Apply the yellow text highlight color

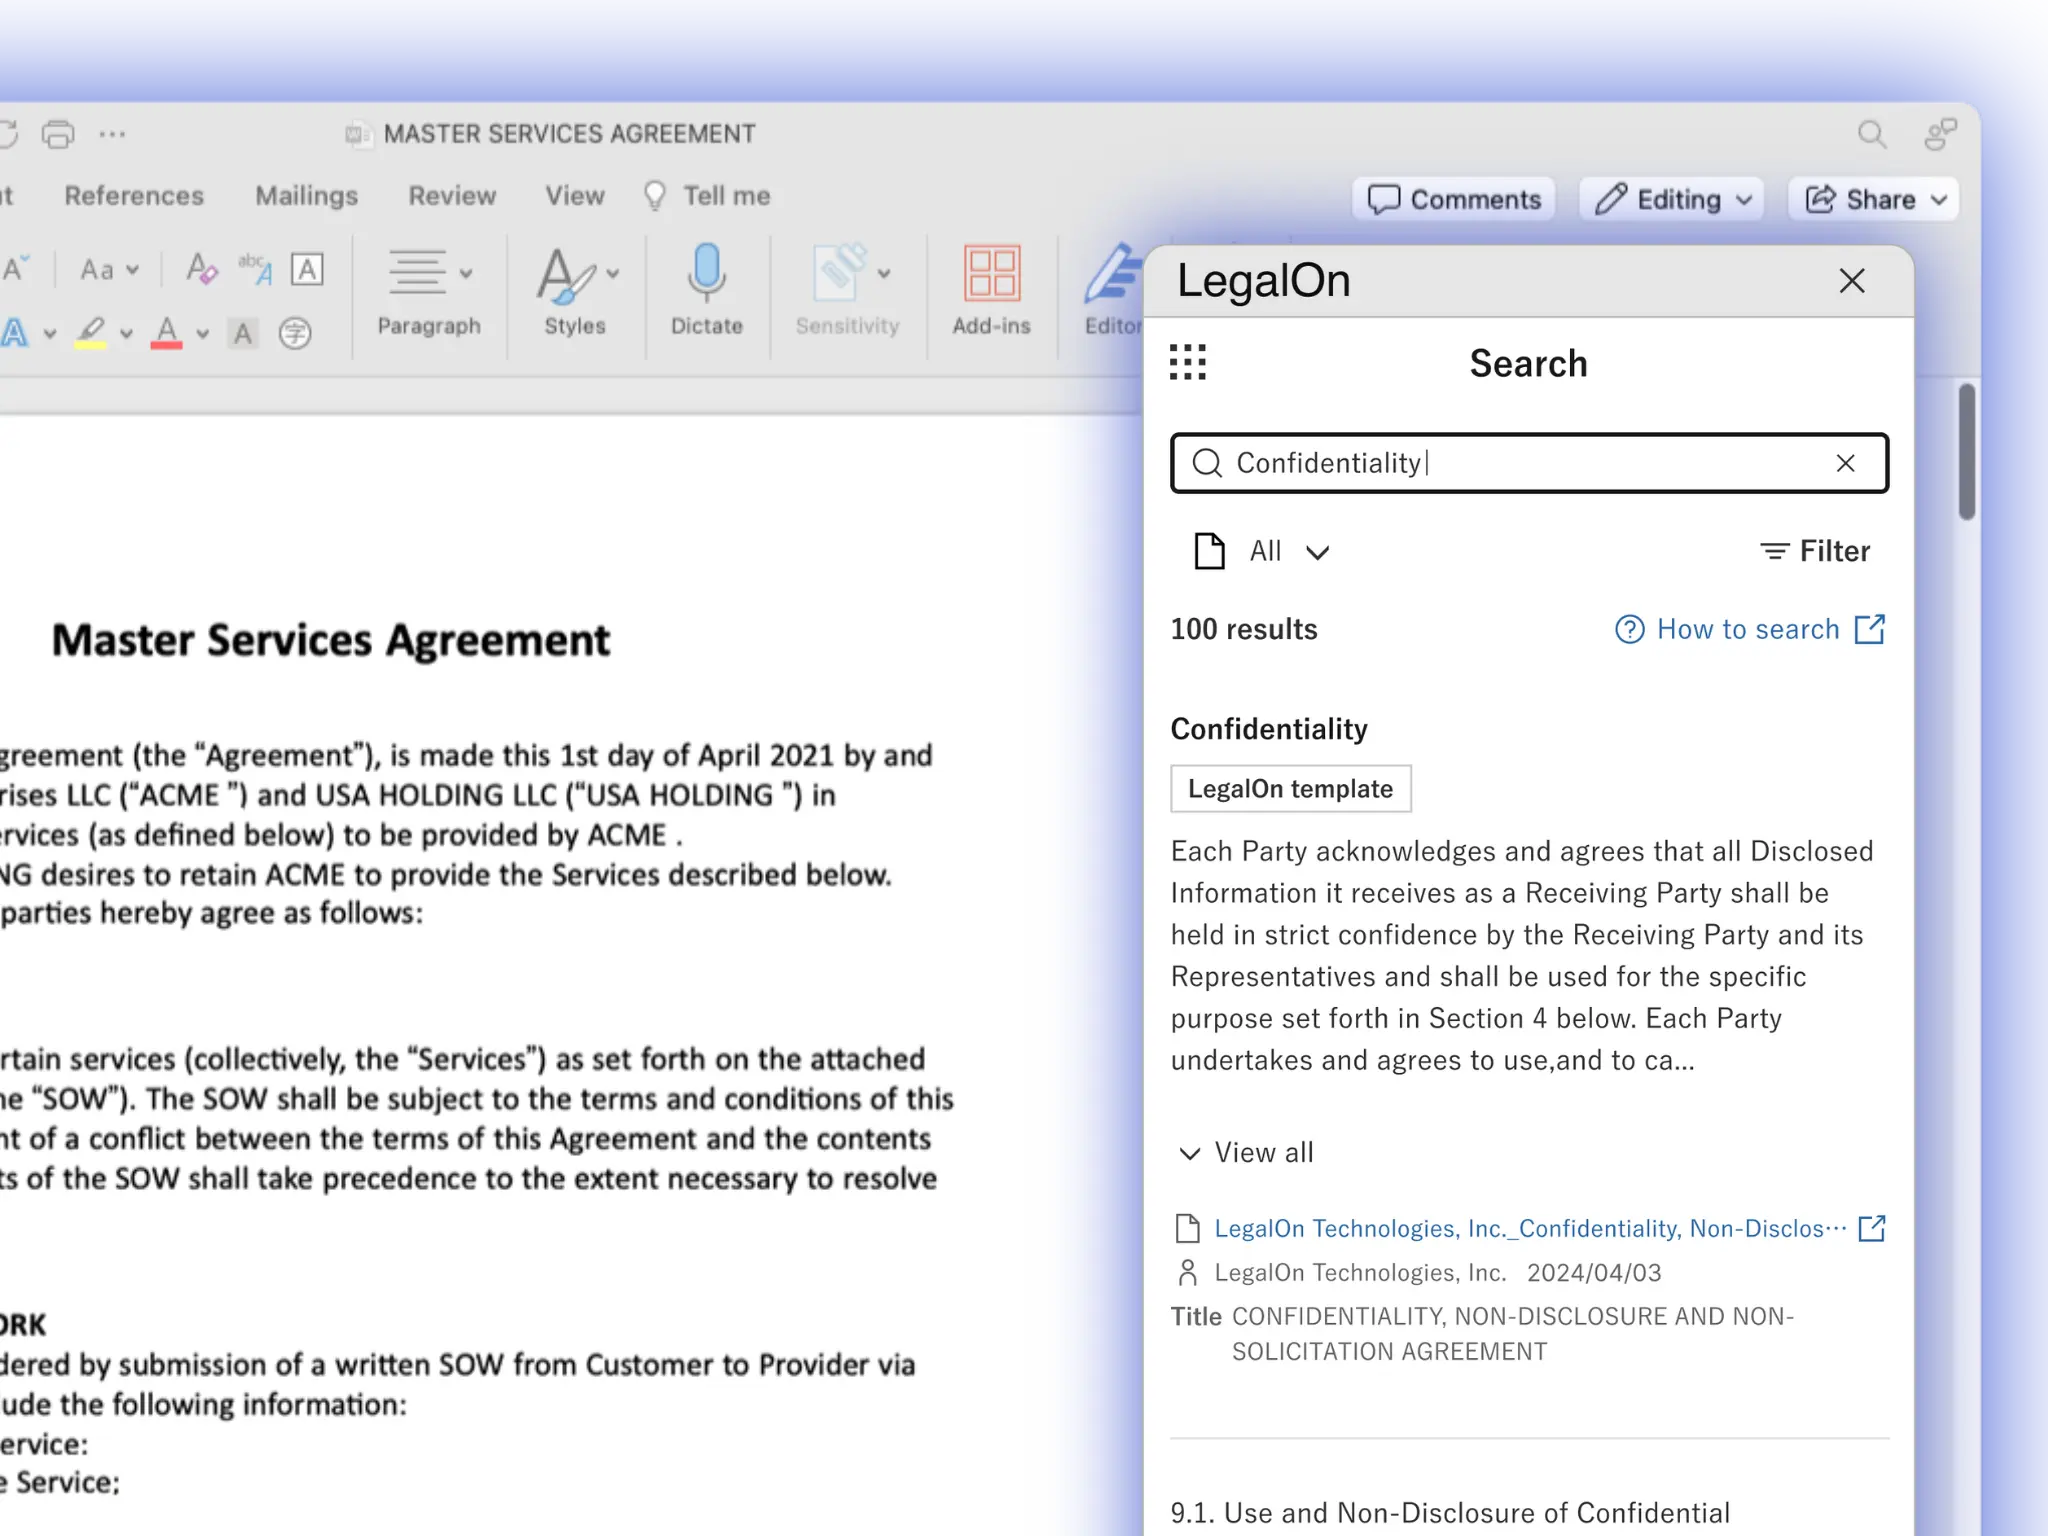point(91,332)
